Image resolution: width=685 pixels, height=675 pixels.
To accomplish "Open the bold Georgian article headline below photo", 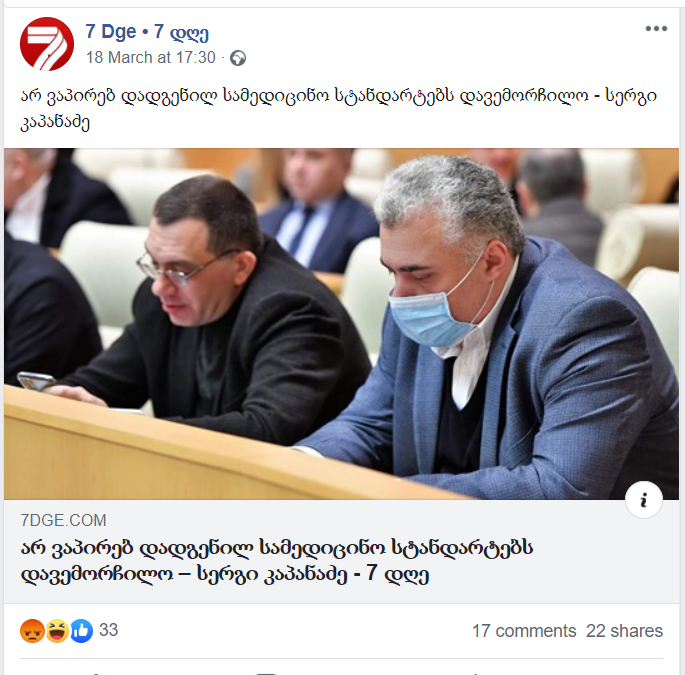I will [x=277, y=561].
